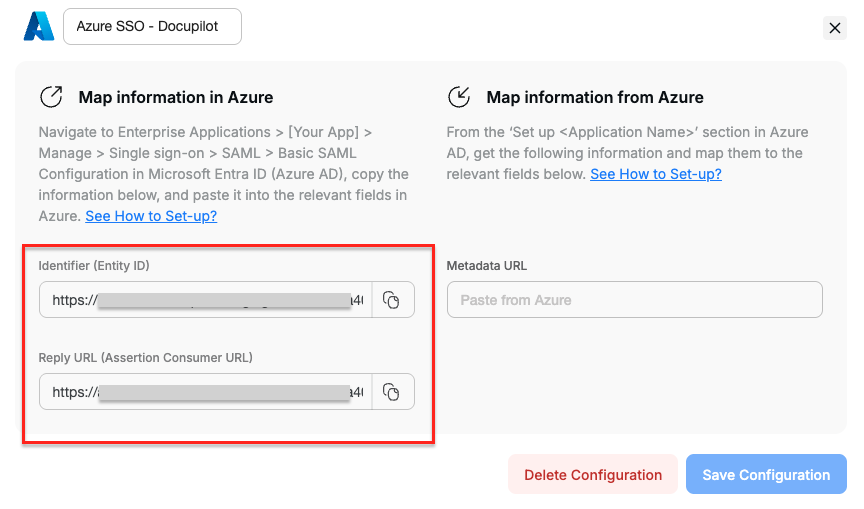
Task: Click inside the Reply URL text field
Action: (x=205, y=392)
